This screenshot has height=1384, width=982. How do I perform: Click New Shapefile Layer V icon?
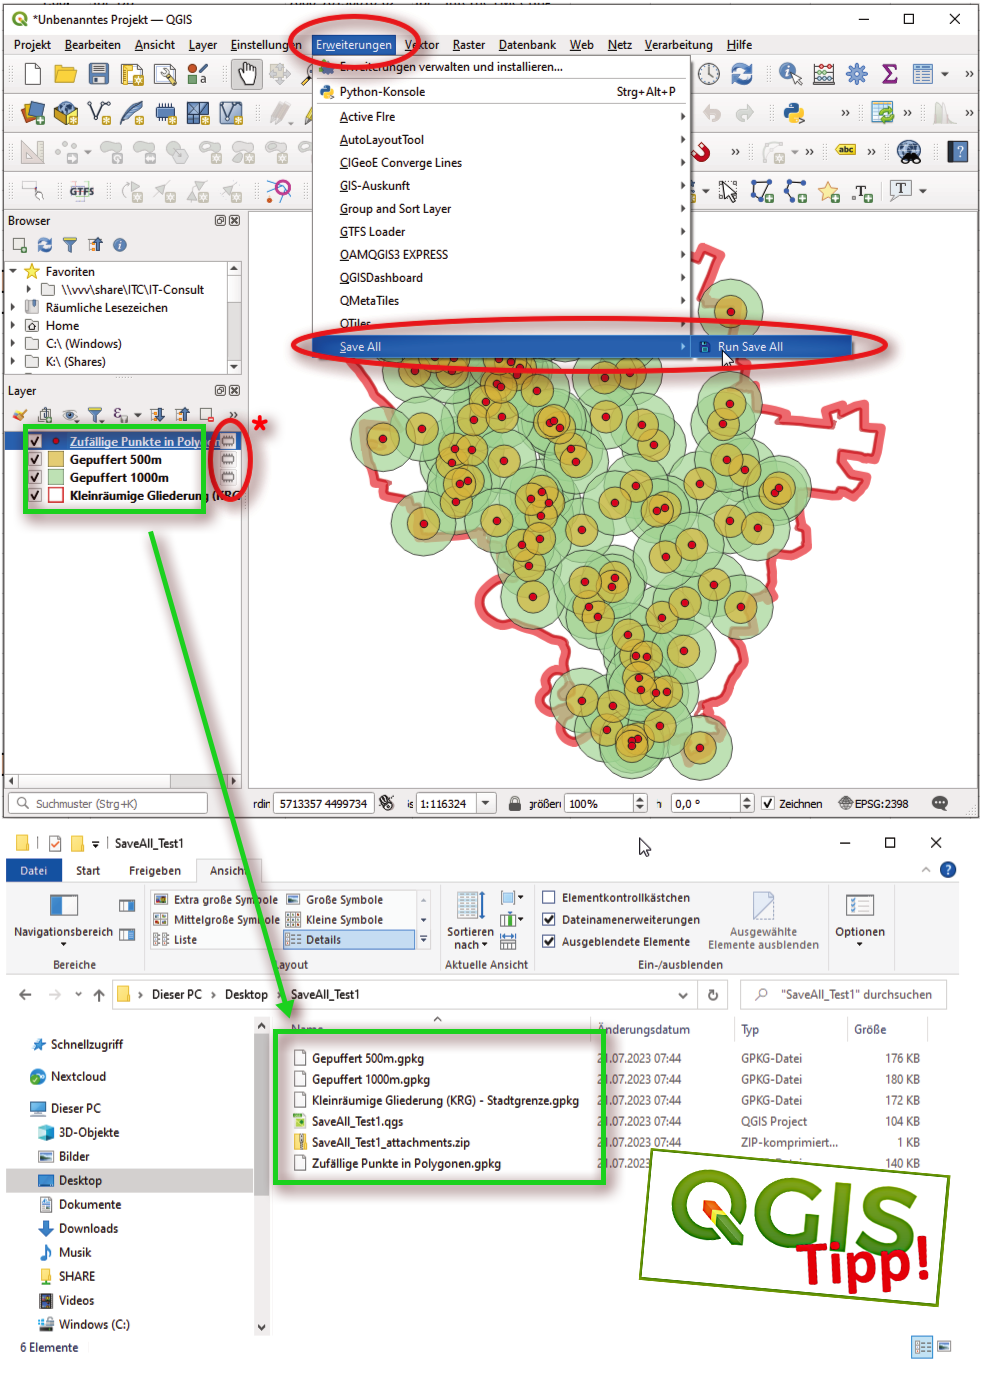coord(99,113)
